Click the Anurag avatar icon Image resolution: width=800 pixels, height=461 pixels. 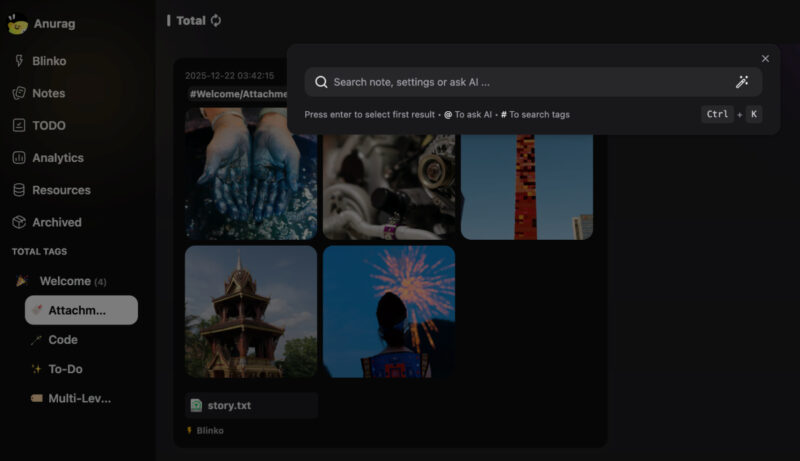click(17, 23)
